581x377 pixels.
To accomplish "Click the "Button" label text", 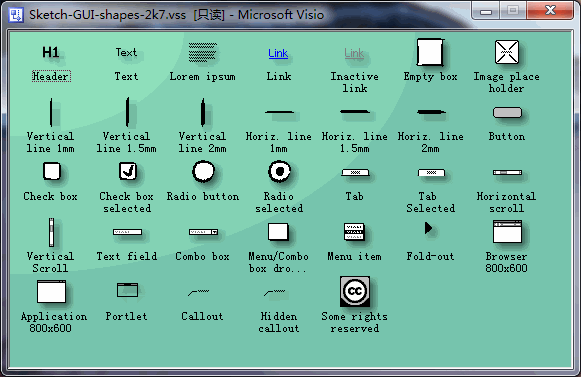I will [507, 136].
